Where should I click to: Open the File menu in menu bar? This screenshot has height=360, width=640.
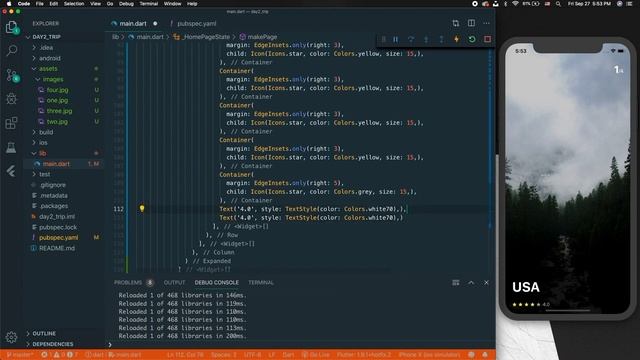pos(40,4)
